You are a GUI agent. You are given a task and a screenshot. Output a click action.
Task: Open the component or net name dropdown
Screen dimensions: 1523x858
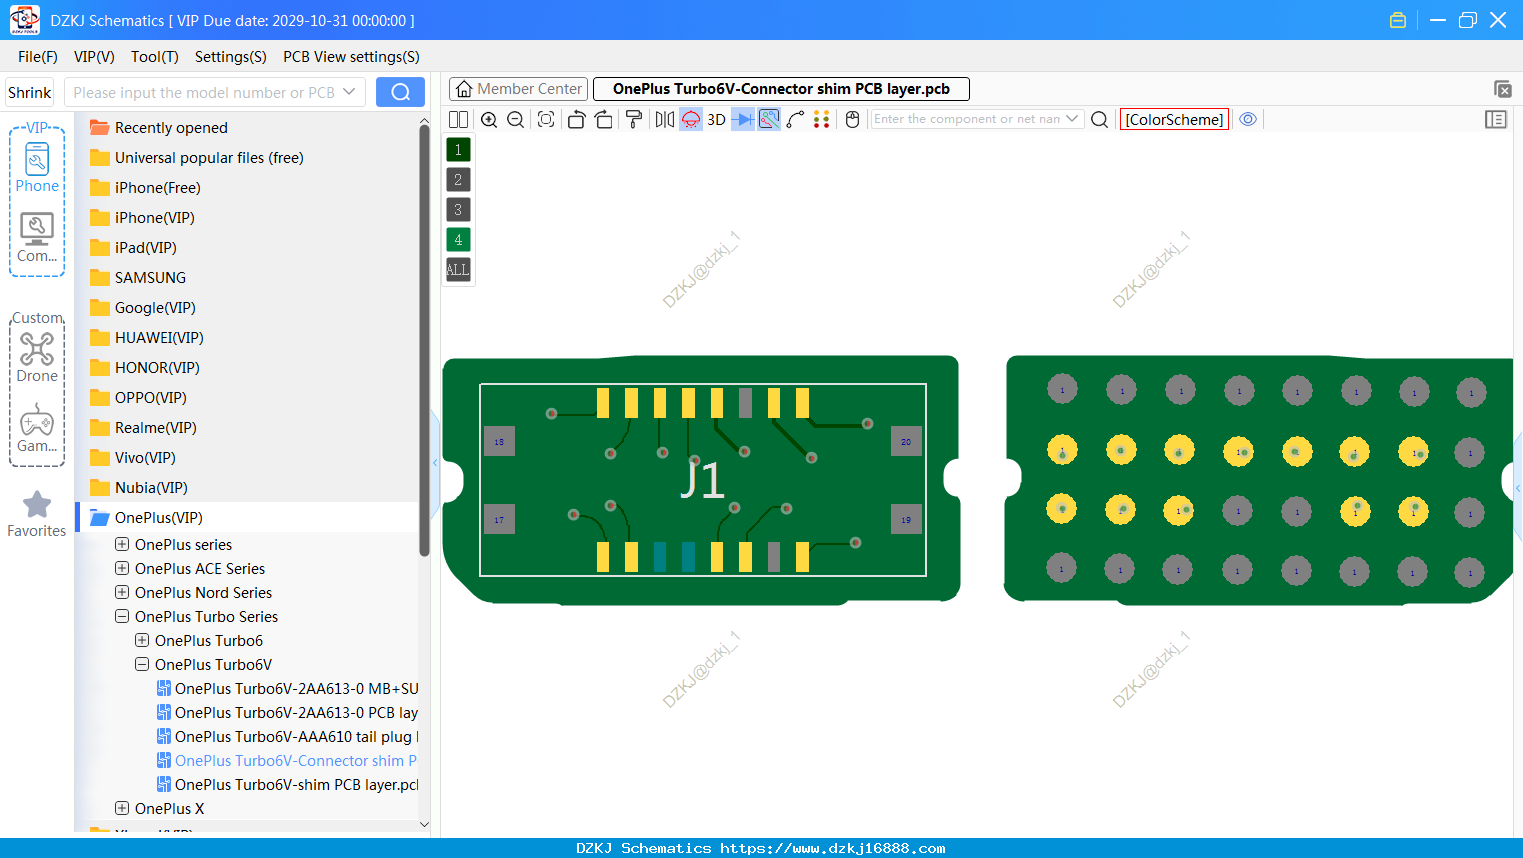pos(1073,119)
